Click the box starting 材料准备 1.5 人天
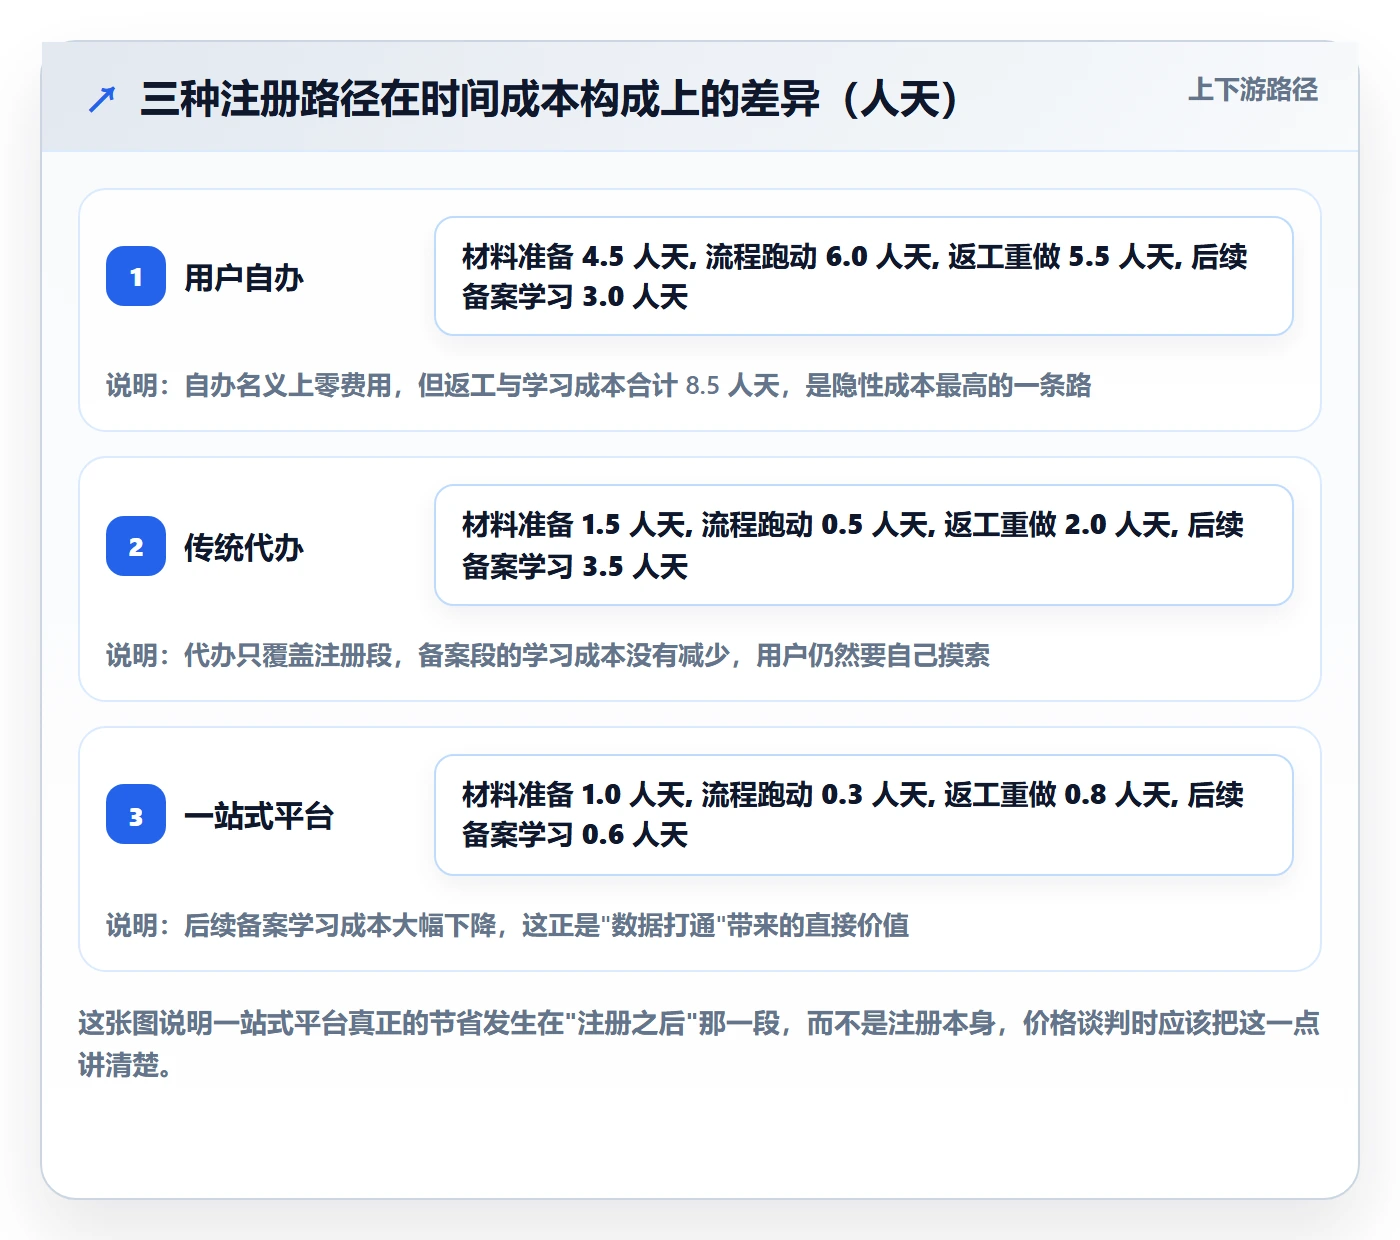Screen dimensions: 1400x1240 864,545
